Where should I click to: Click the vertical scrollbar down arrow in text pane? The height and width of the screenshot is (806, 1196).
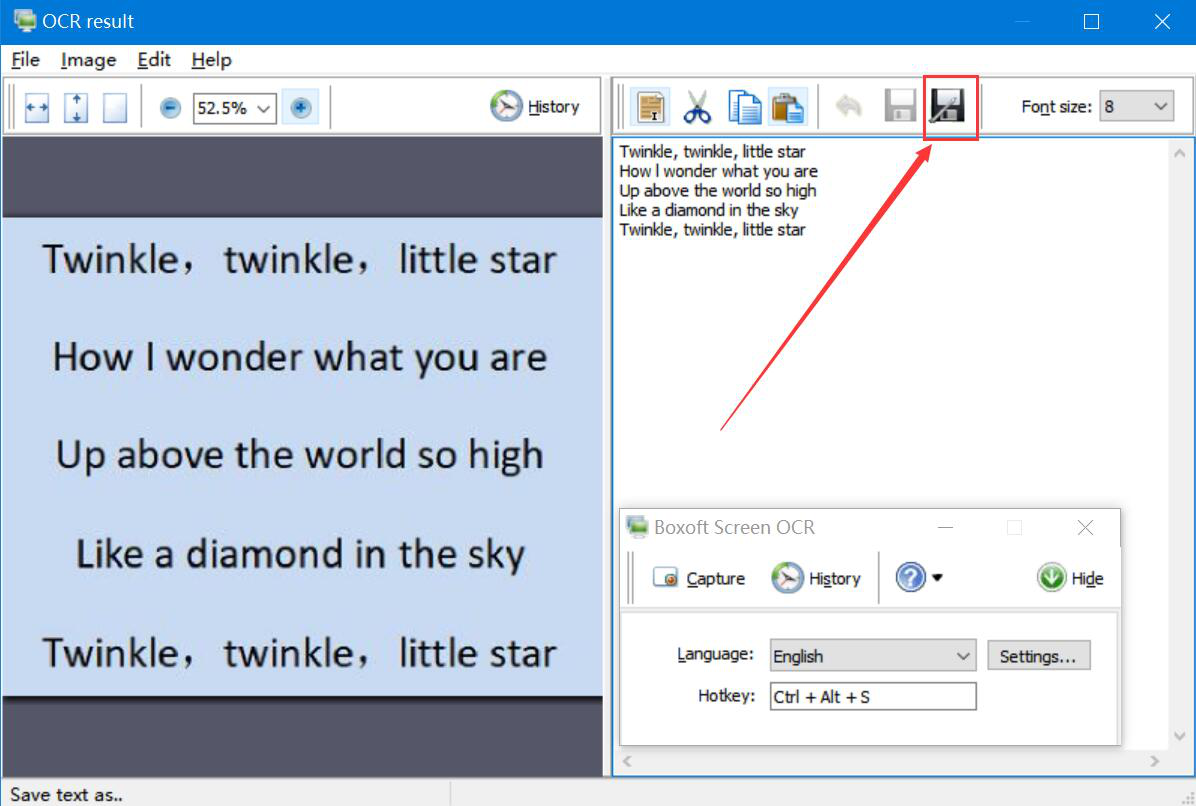1179,736
